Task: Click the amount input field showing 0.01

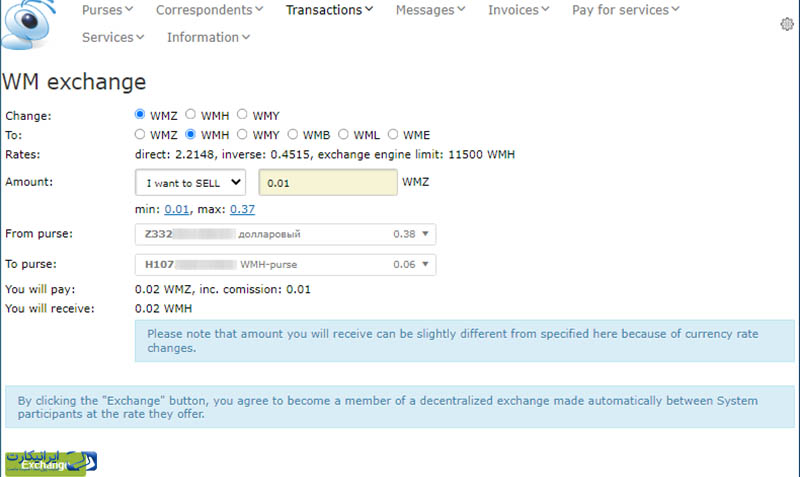Action: [328, 183]
